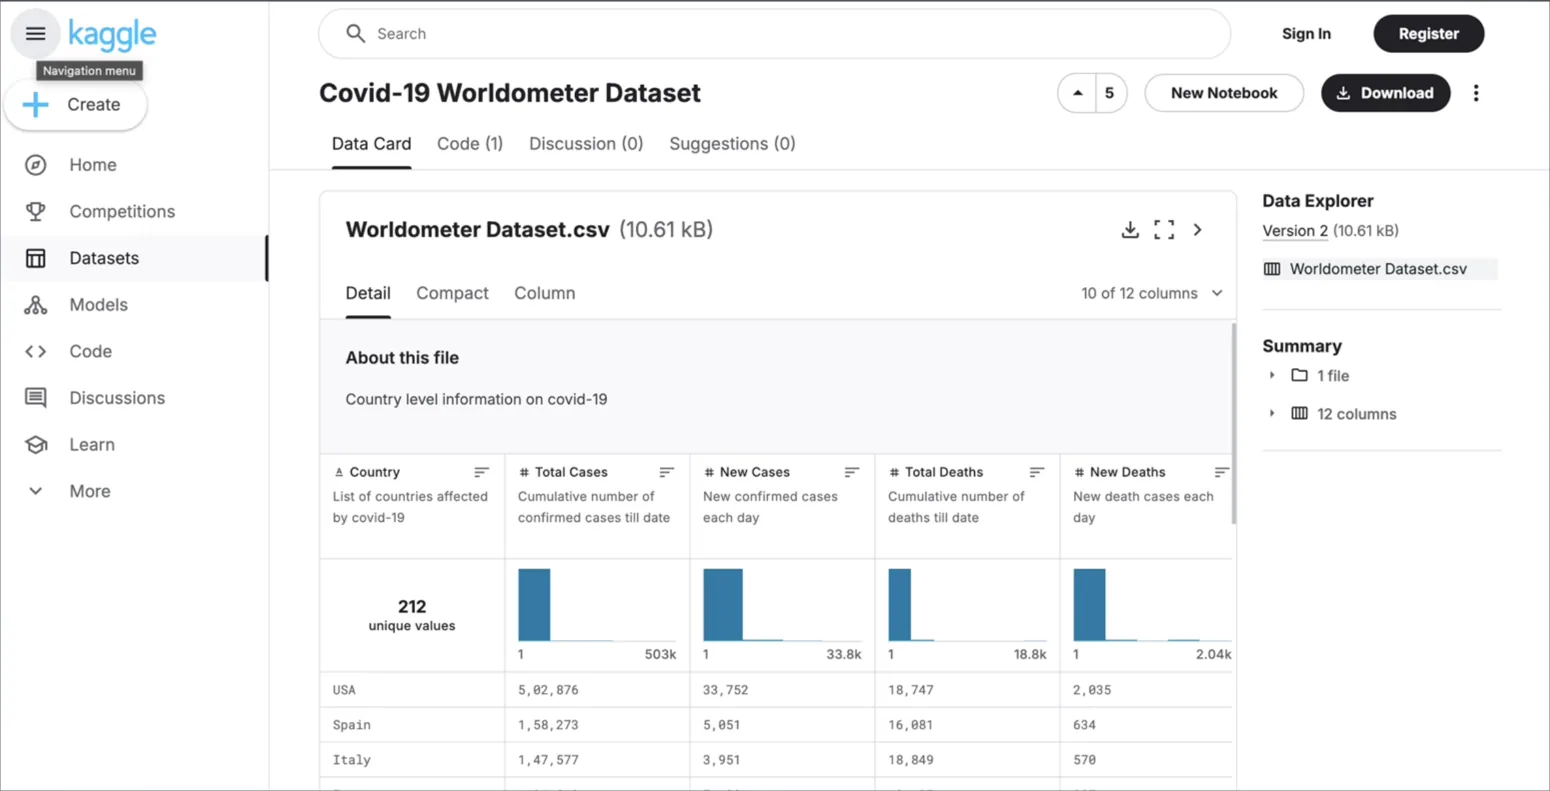Click the Create button

point(76,105)
